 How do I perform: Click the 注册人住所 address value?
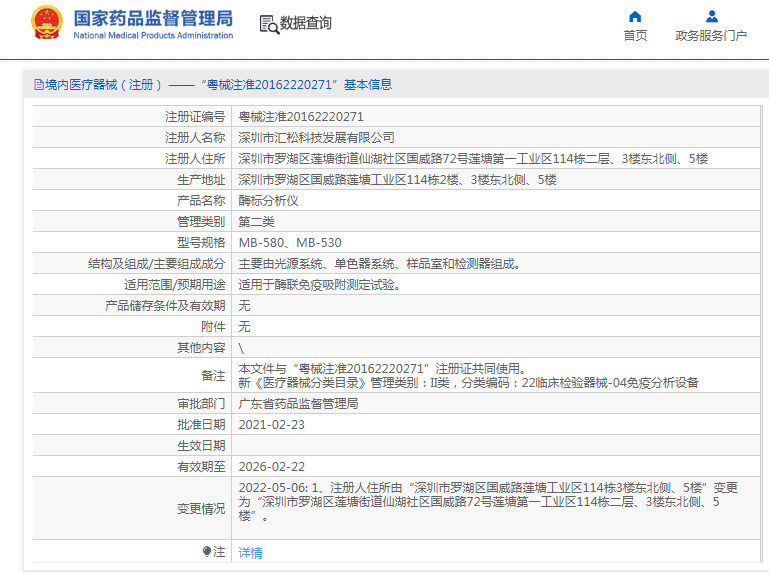473,159
